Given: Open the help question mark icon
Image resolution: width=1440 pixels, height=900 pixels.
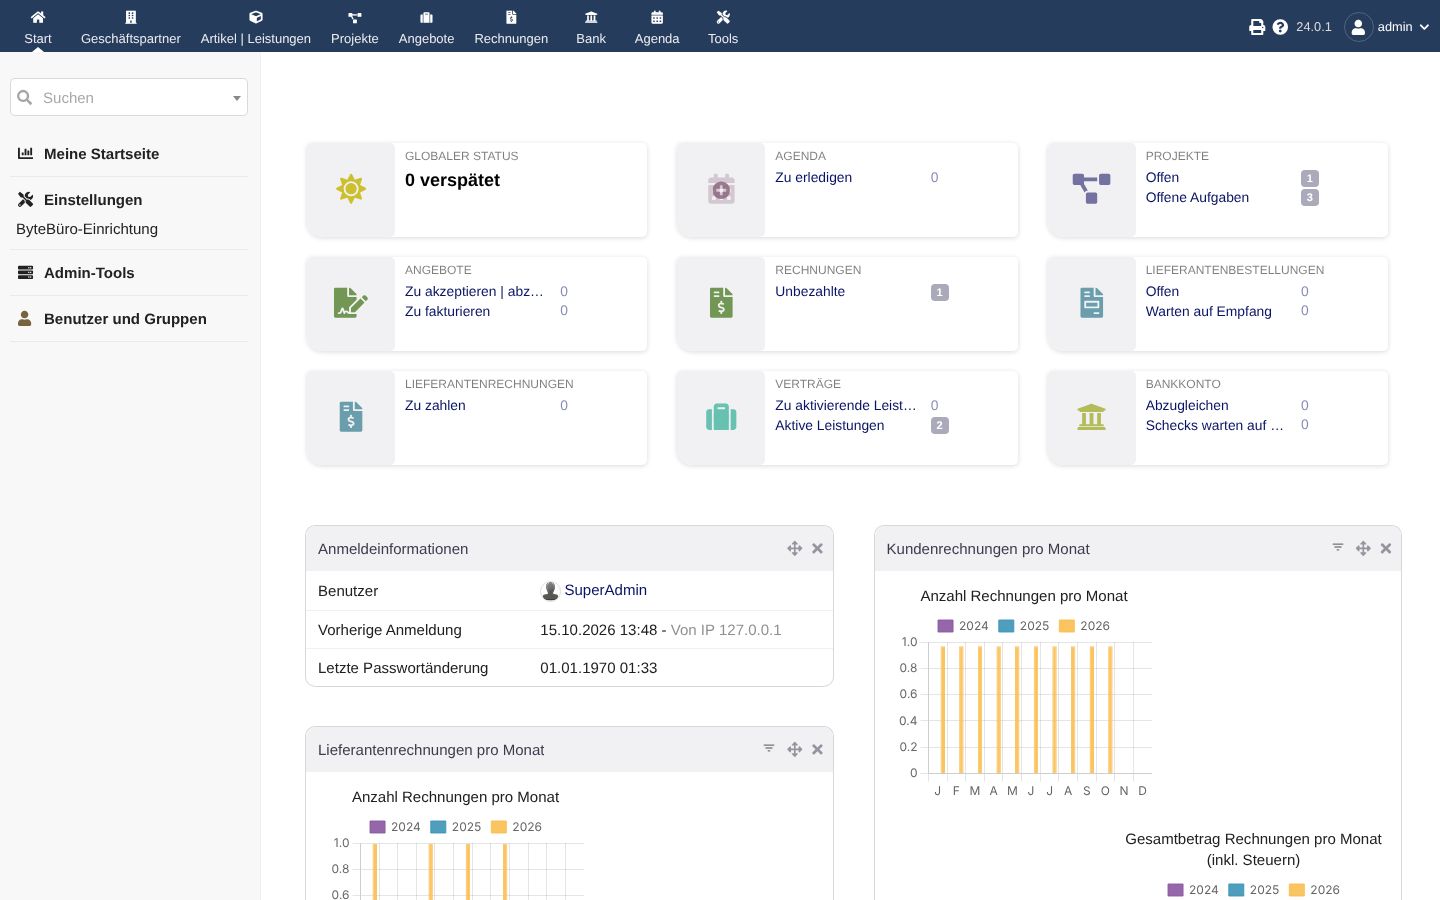Looking at the screenshot, I should (x=1280, y=27).
